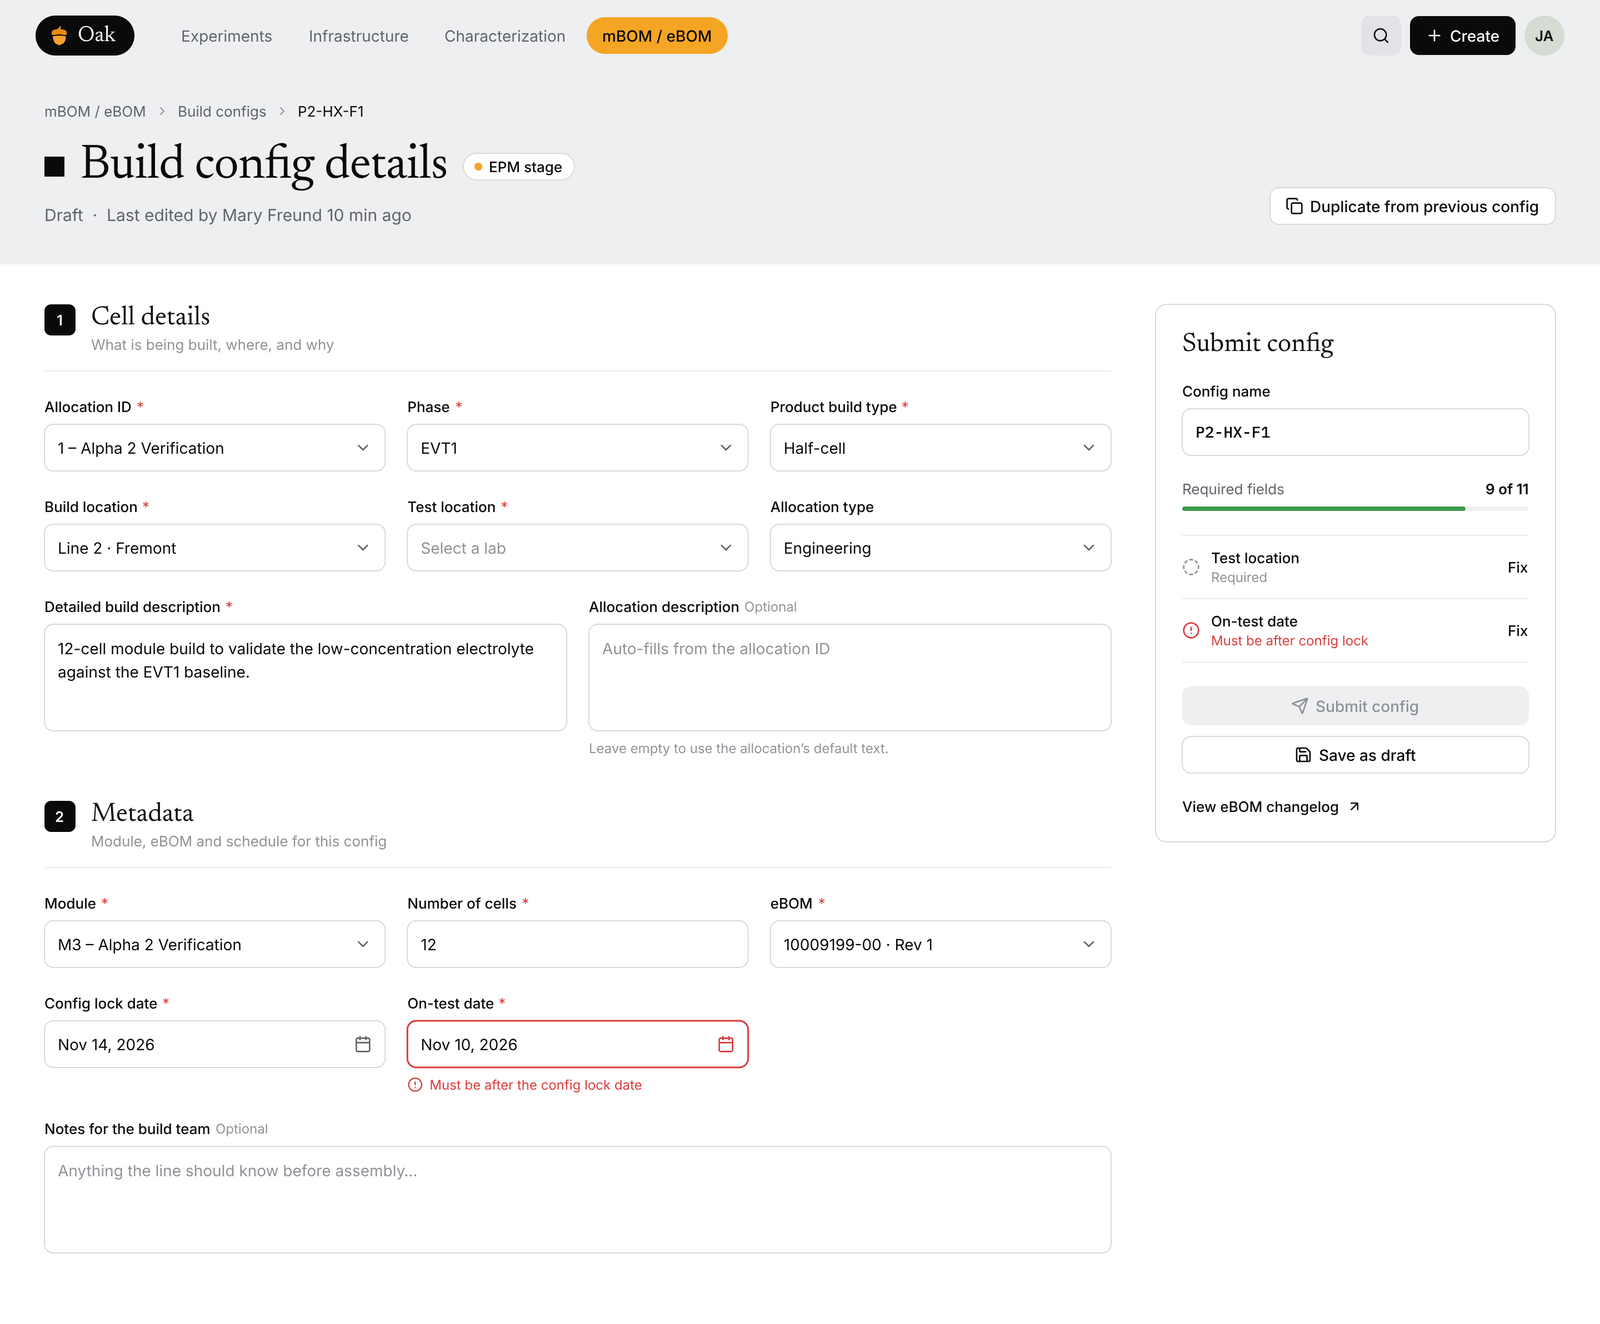The image size is (1600, 1324).
Task: Click Save as draft
Action: click(x=1355, y=755)
